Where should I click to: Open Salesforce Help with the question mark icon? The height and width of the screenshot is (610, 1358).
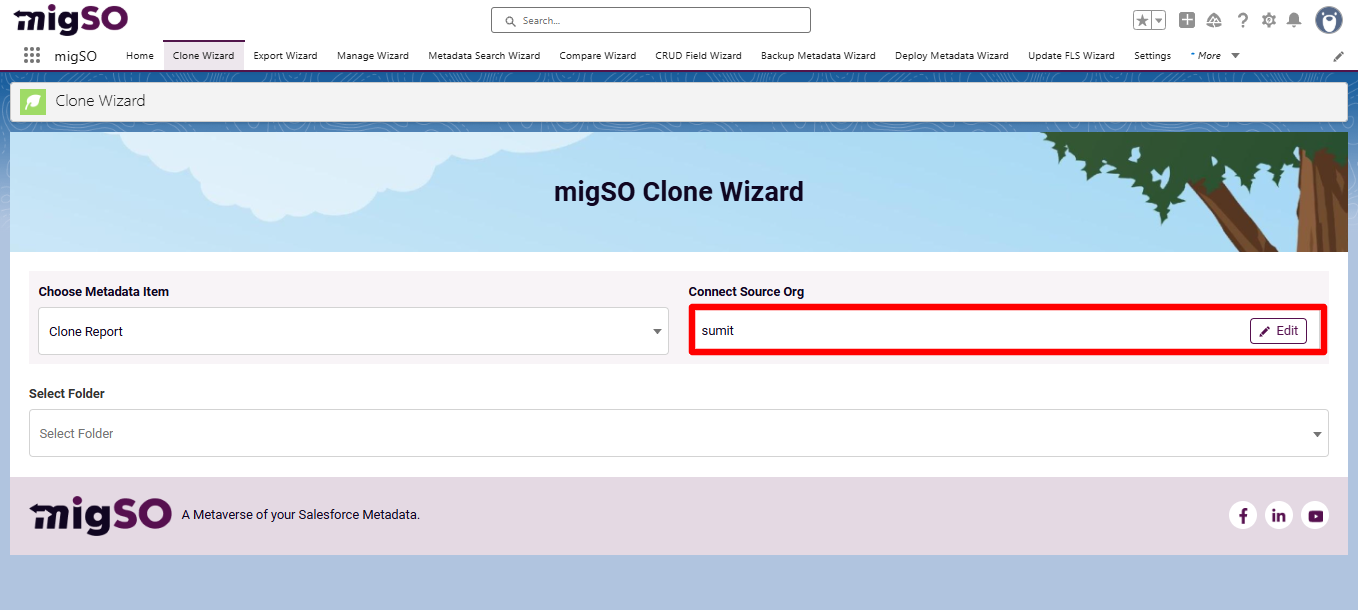pyautogui.click(x=1242, y=19)
